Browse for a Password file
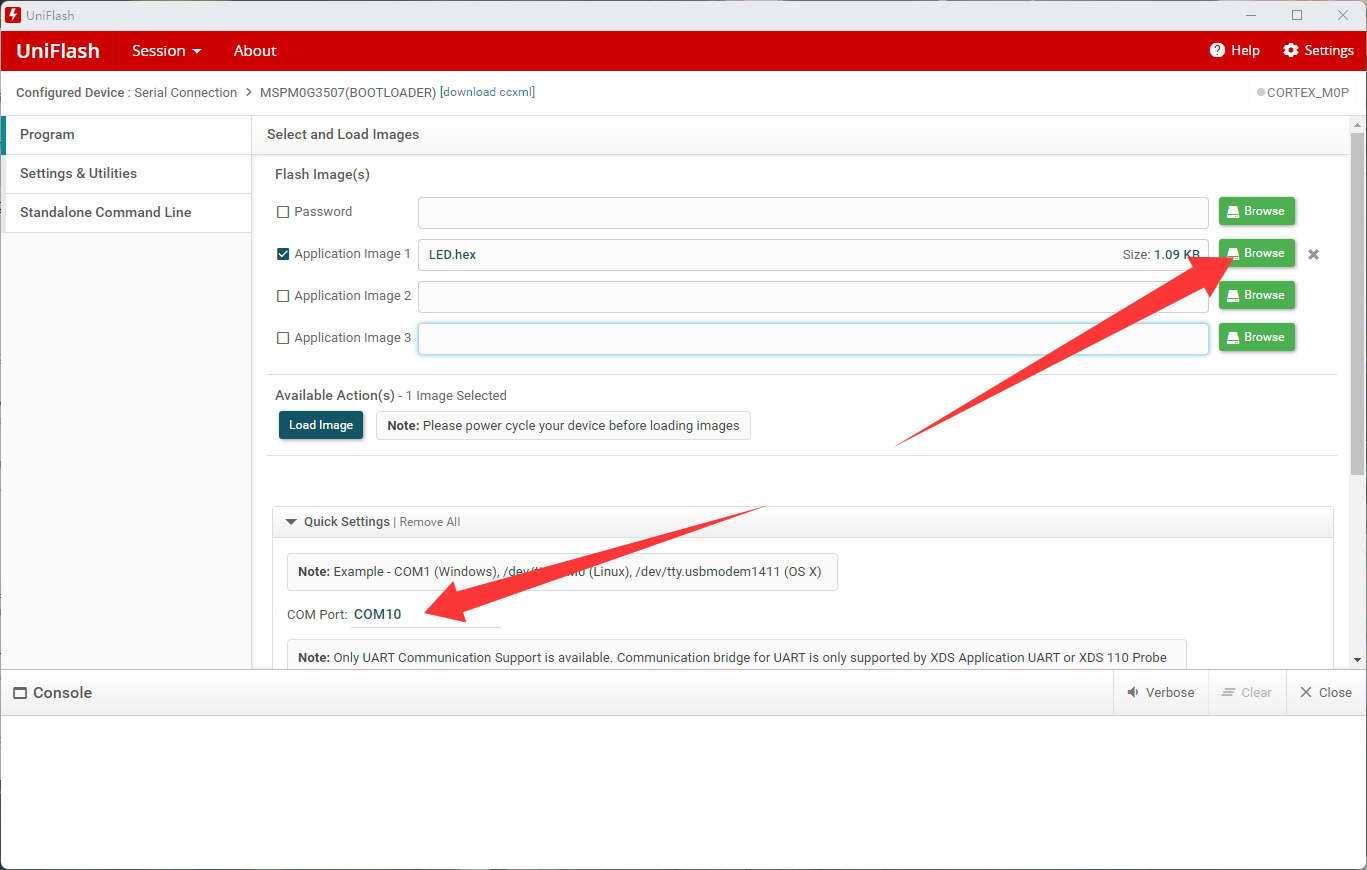Viewport: 1367px width, 870px height. (1256, 211)
